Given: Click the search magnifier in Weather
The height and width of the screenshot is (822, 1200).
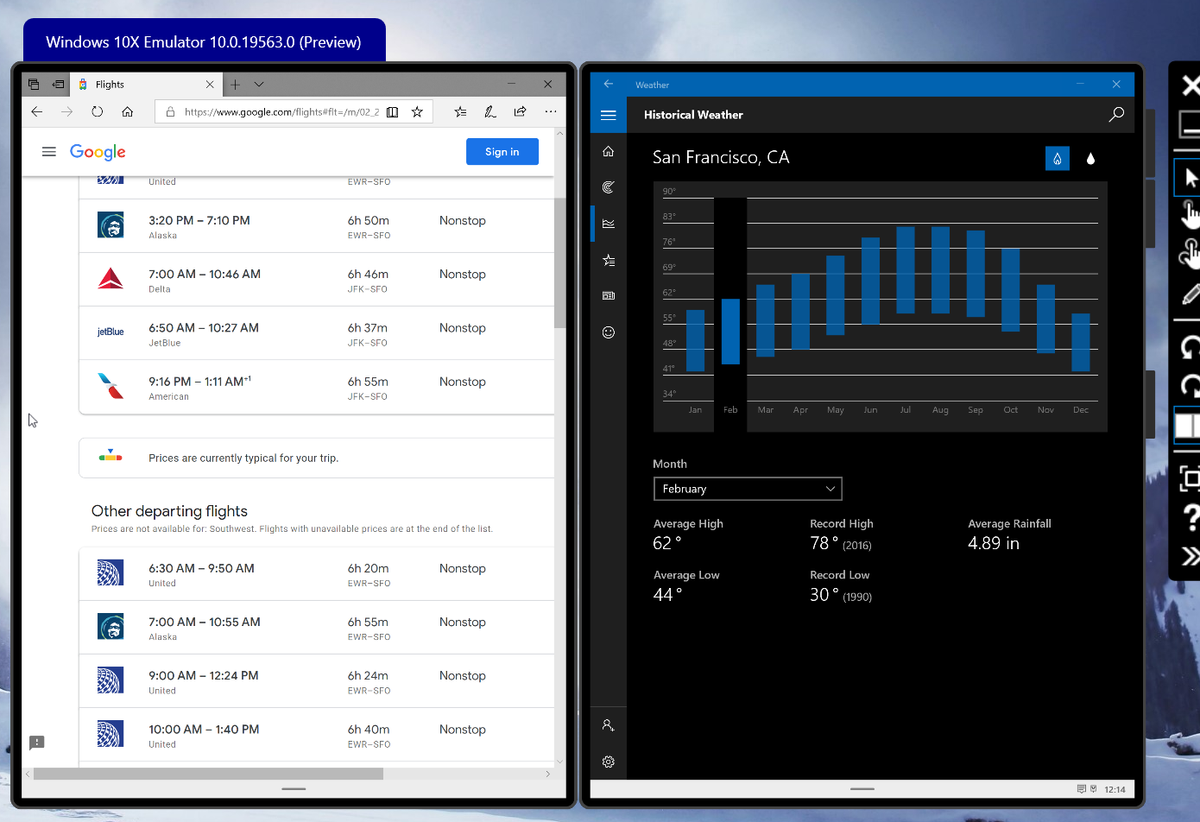Looking at the screenshot, I should click(1116, 115).
